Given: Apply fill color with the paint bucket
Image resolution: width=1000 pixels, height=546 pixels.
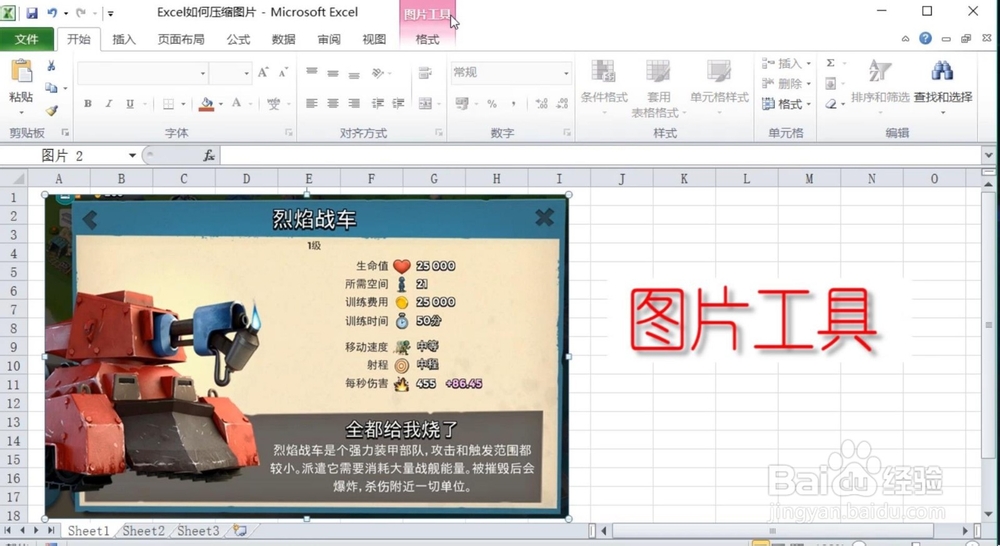Looking at the screenshot, I should tap(206, 103).
